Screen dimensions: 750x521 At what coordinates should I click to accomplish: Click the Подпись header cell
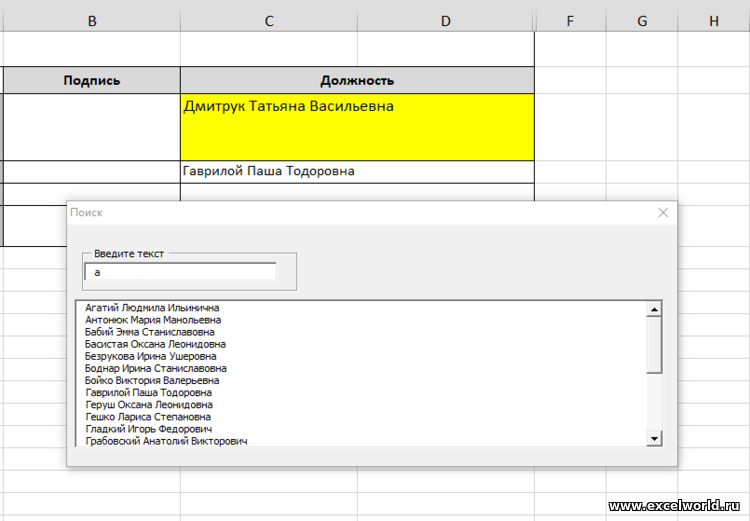[92, 80]
